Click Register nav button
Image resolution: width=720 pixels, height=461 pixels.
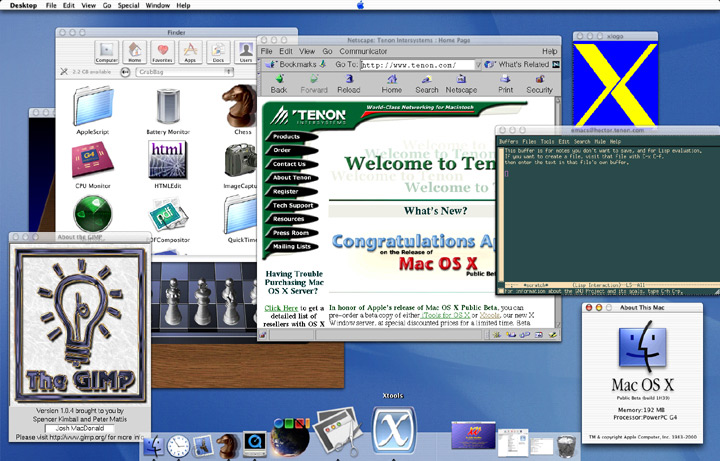tap(290, 191)
